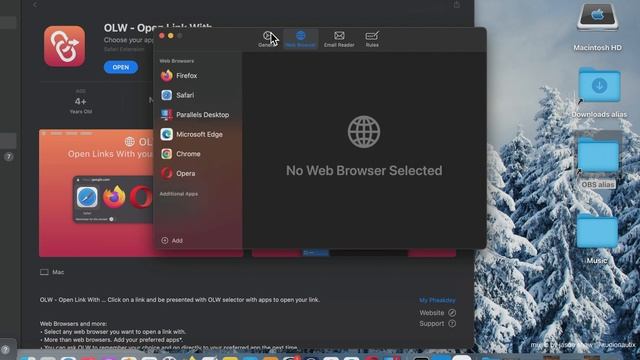This screenshot has width=640, height=360.
Task: Click the 'Web Browsers' section header
Action: [176, 61]
